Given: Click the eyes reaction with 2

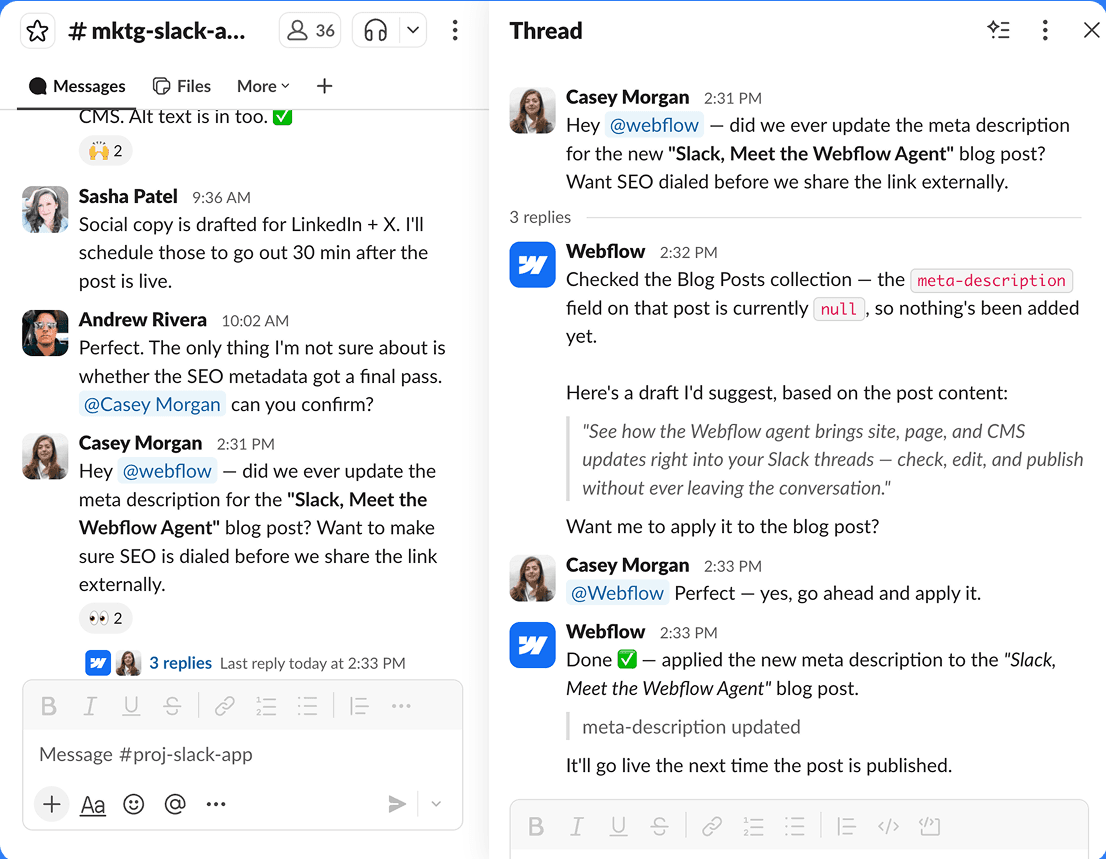Looking at the screenshot, I should coord(105,619).
